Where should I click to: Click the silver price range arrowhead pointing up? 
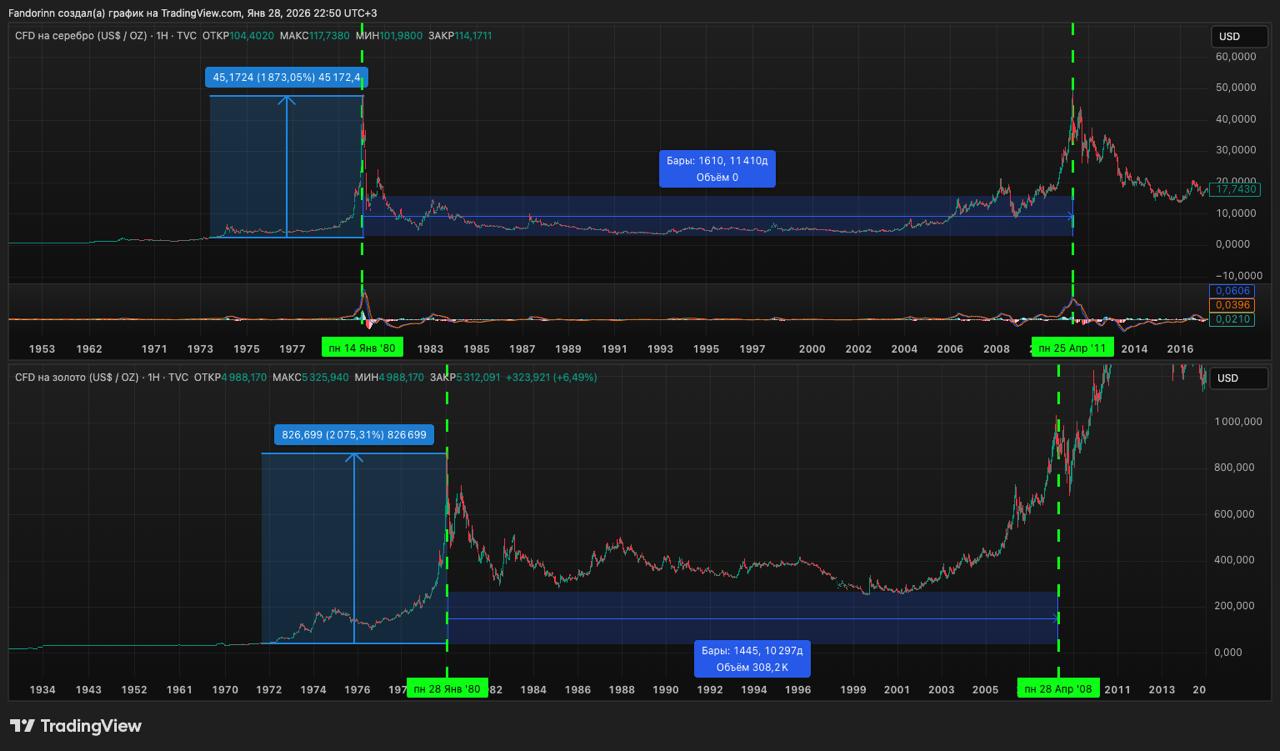pyautogui.click(x=287, y=100)
